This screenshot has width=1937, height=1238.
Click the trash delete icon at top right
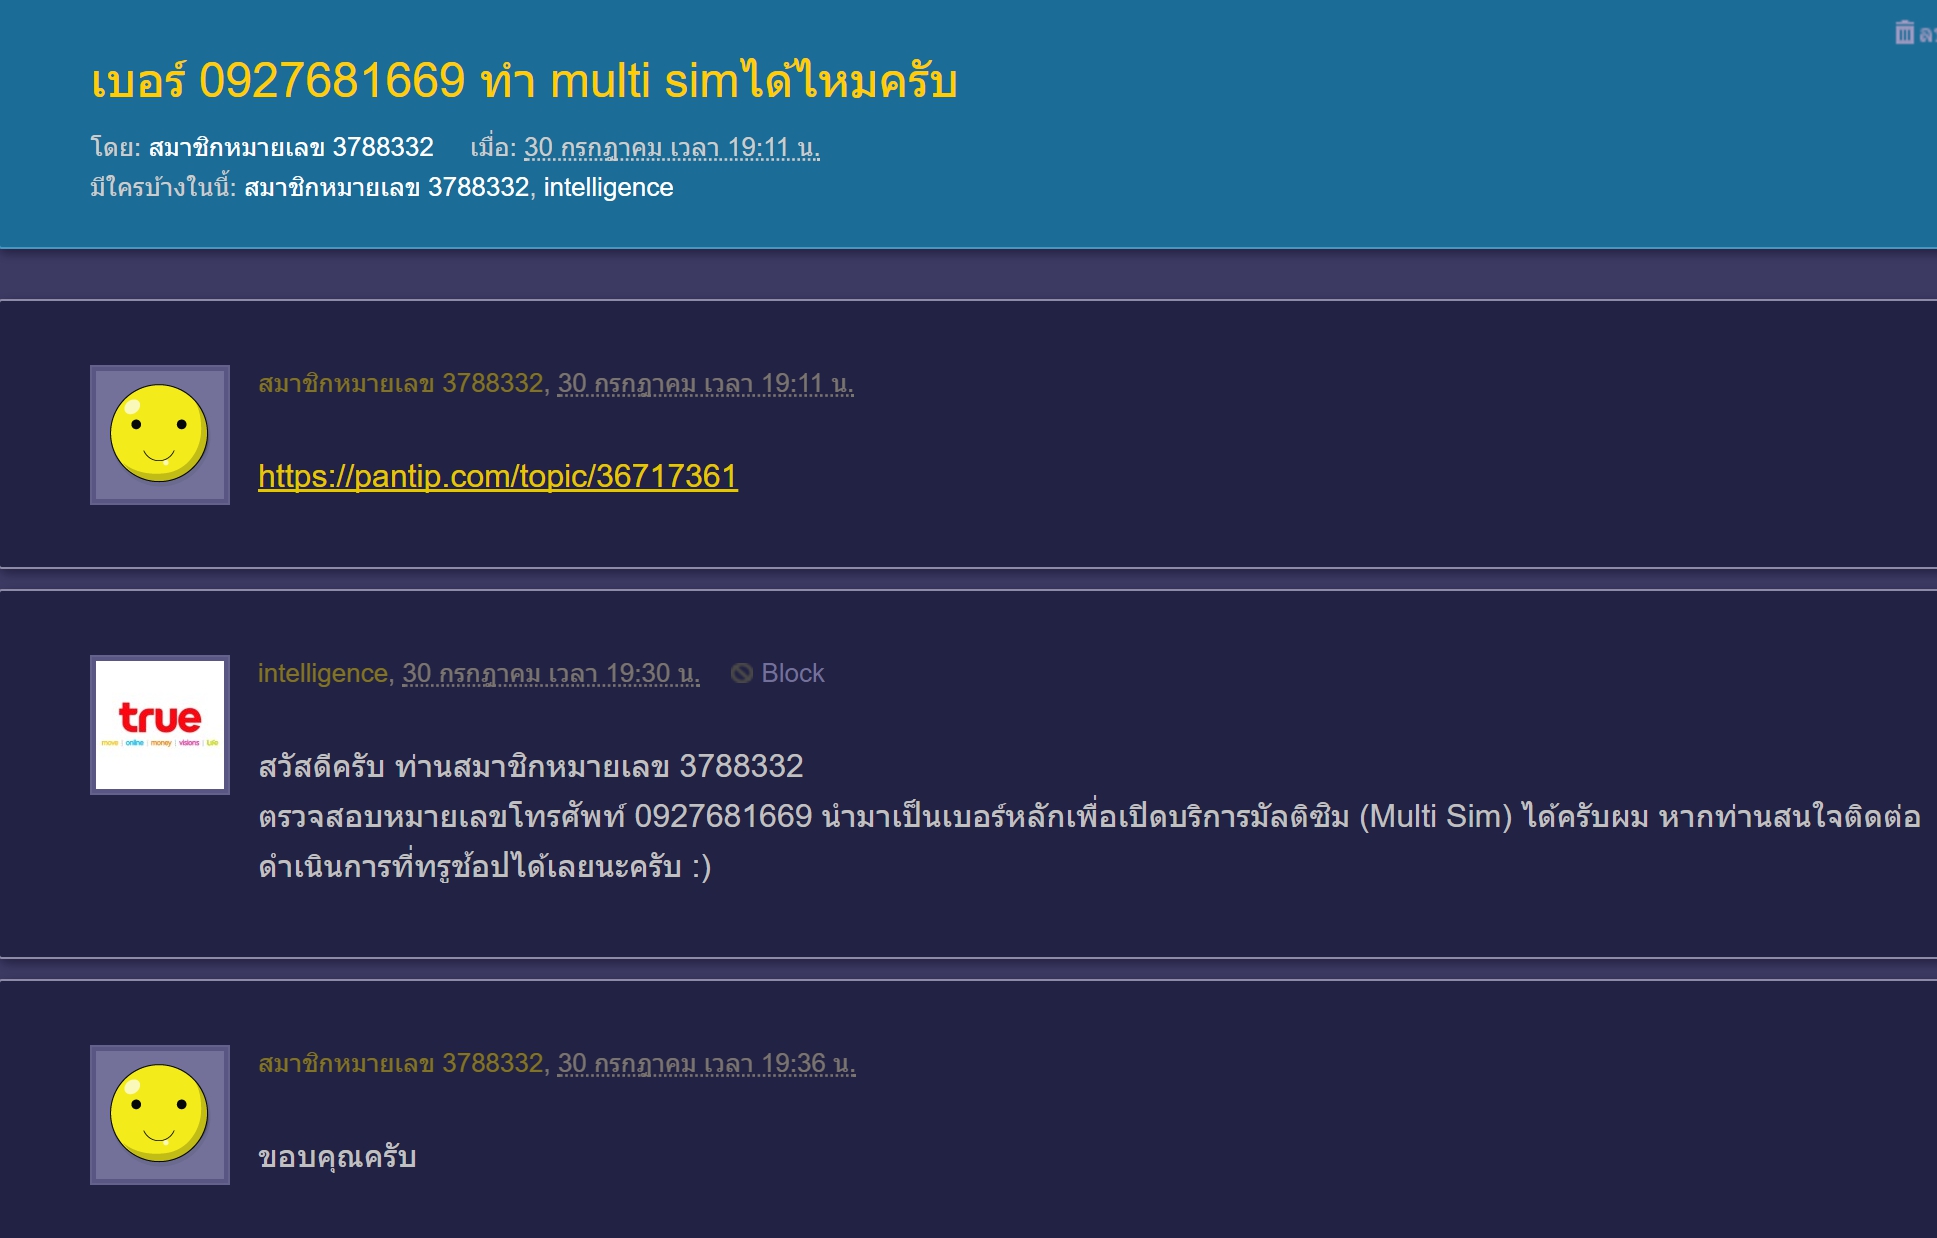coord(1904,33)
